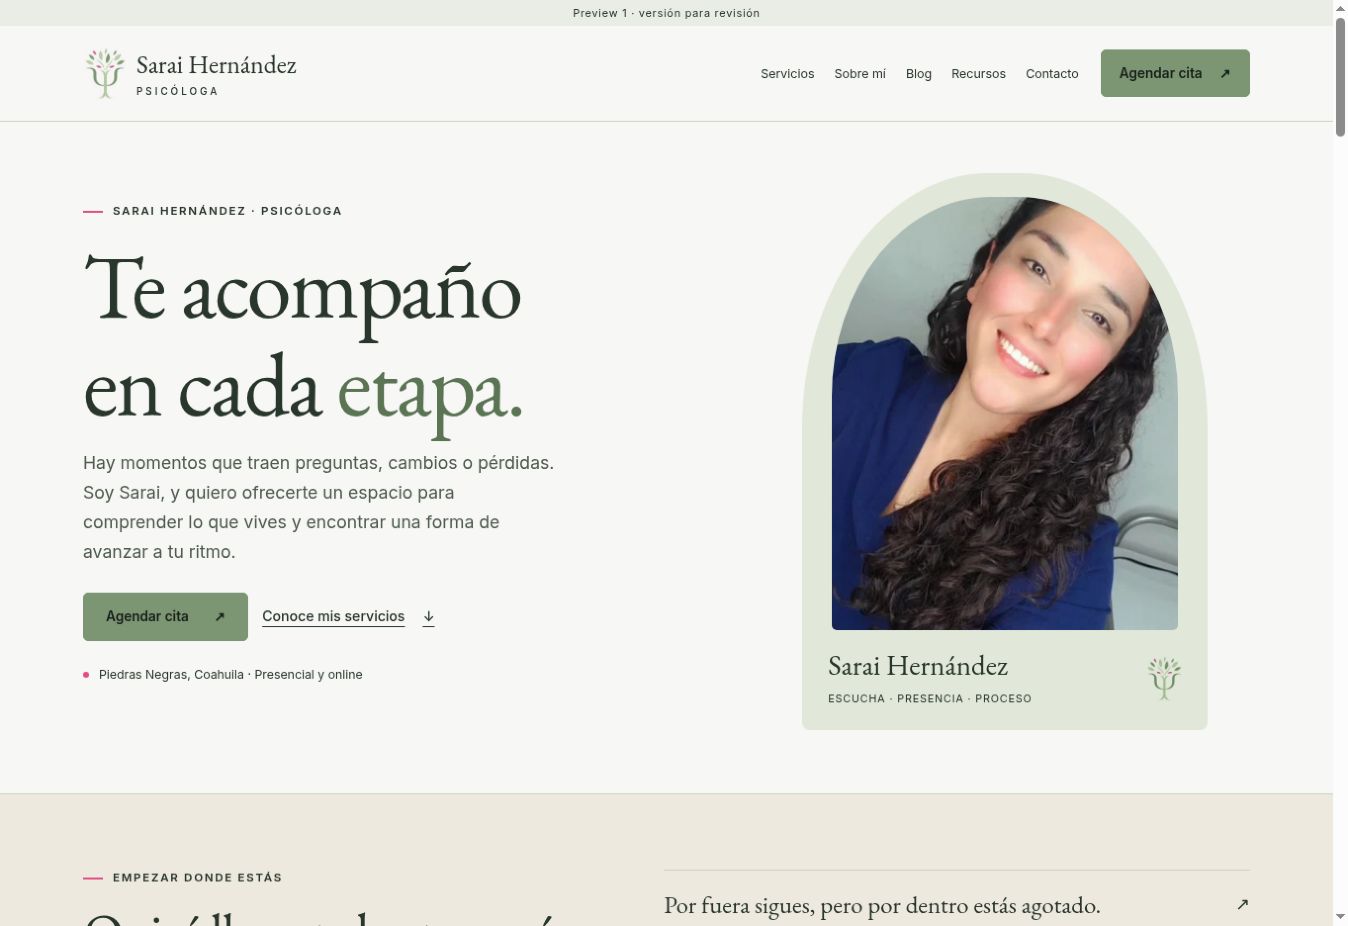
Task: Click the hero Agendar cita button
Action: (165, 617)
